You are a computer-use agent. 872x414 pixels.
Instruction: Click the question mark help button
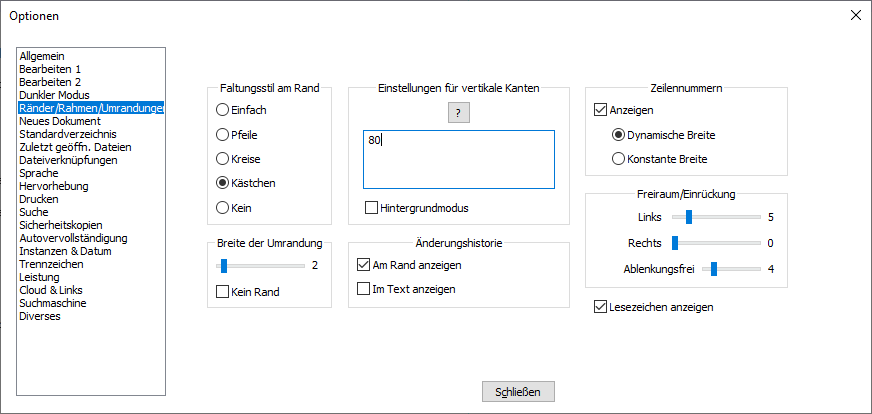[458, 113]
